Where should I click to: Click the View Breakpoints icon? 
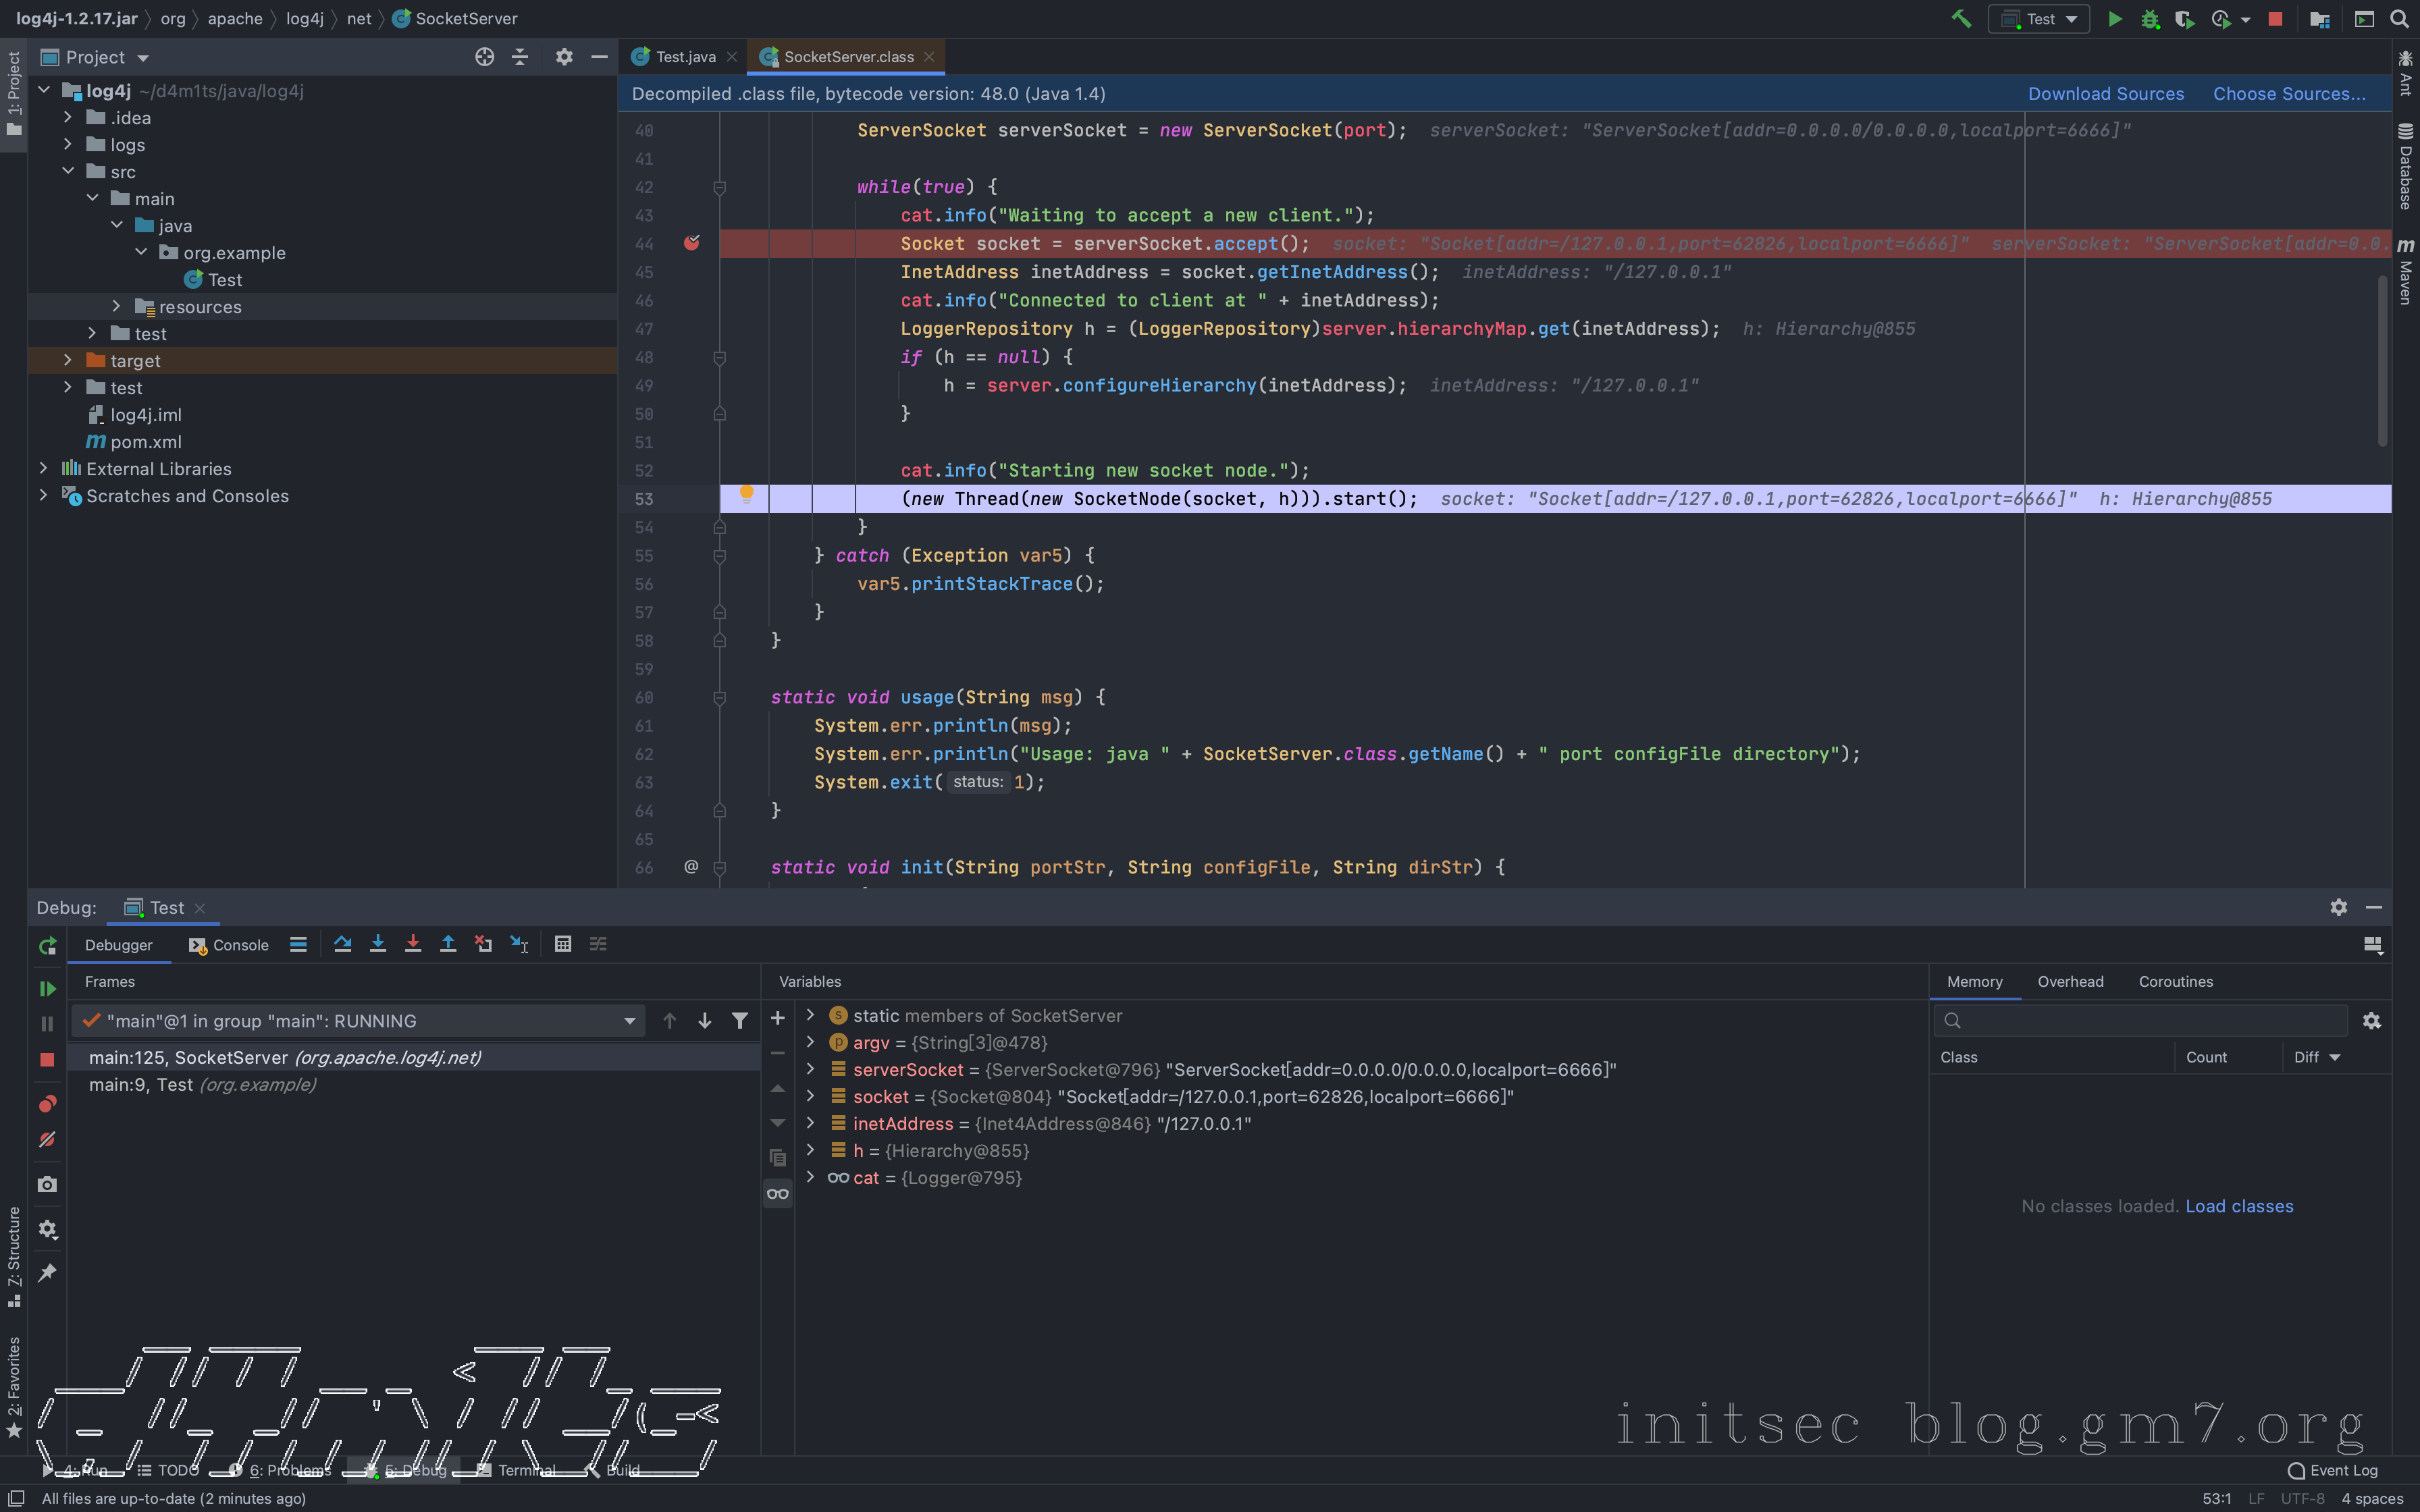click(47, 1104)
